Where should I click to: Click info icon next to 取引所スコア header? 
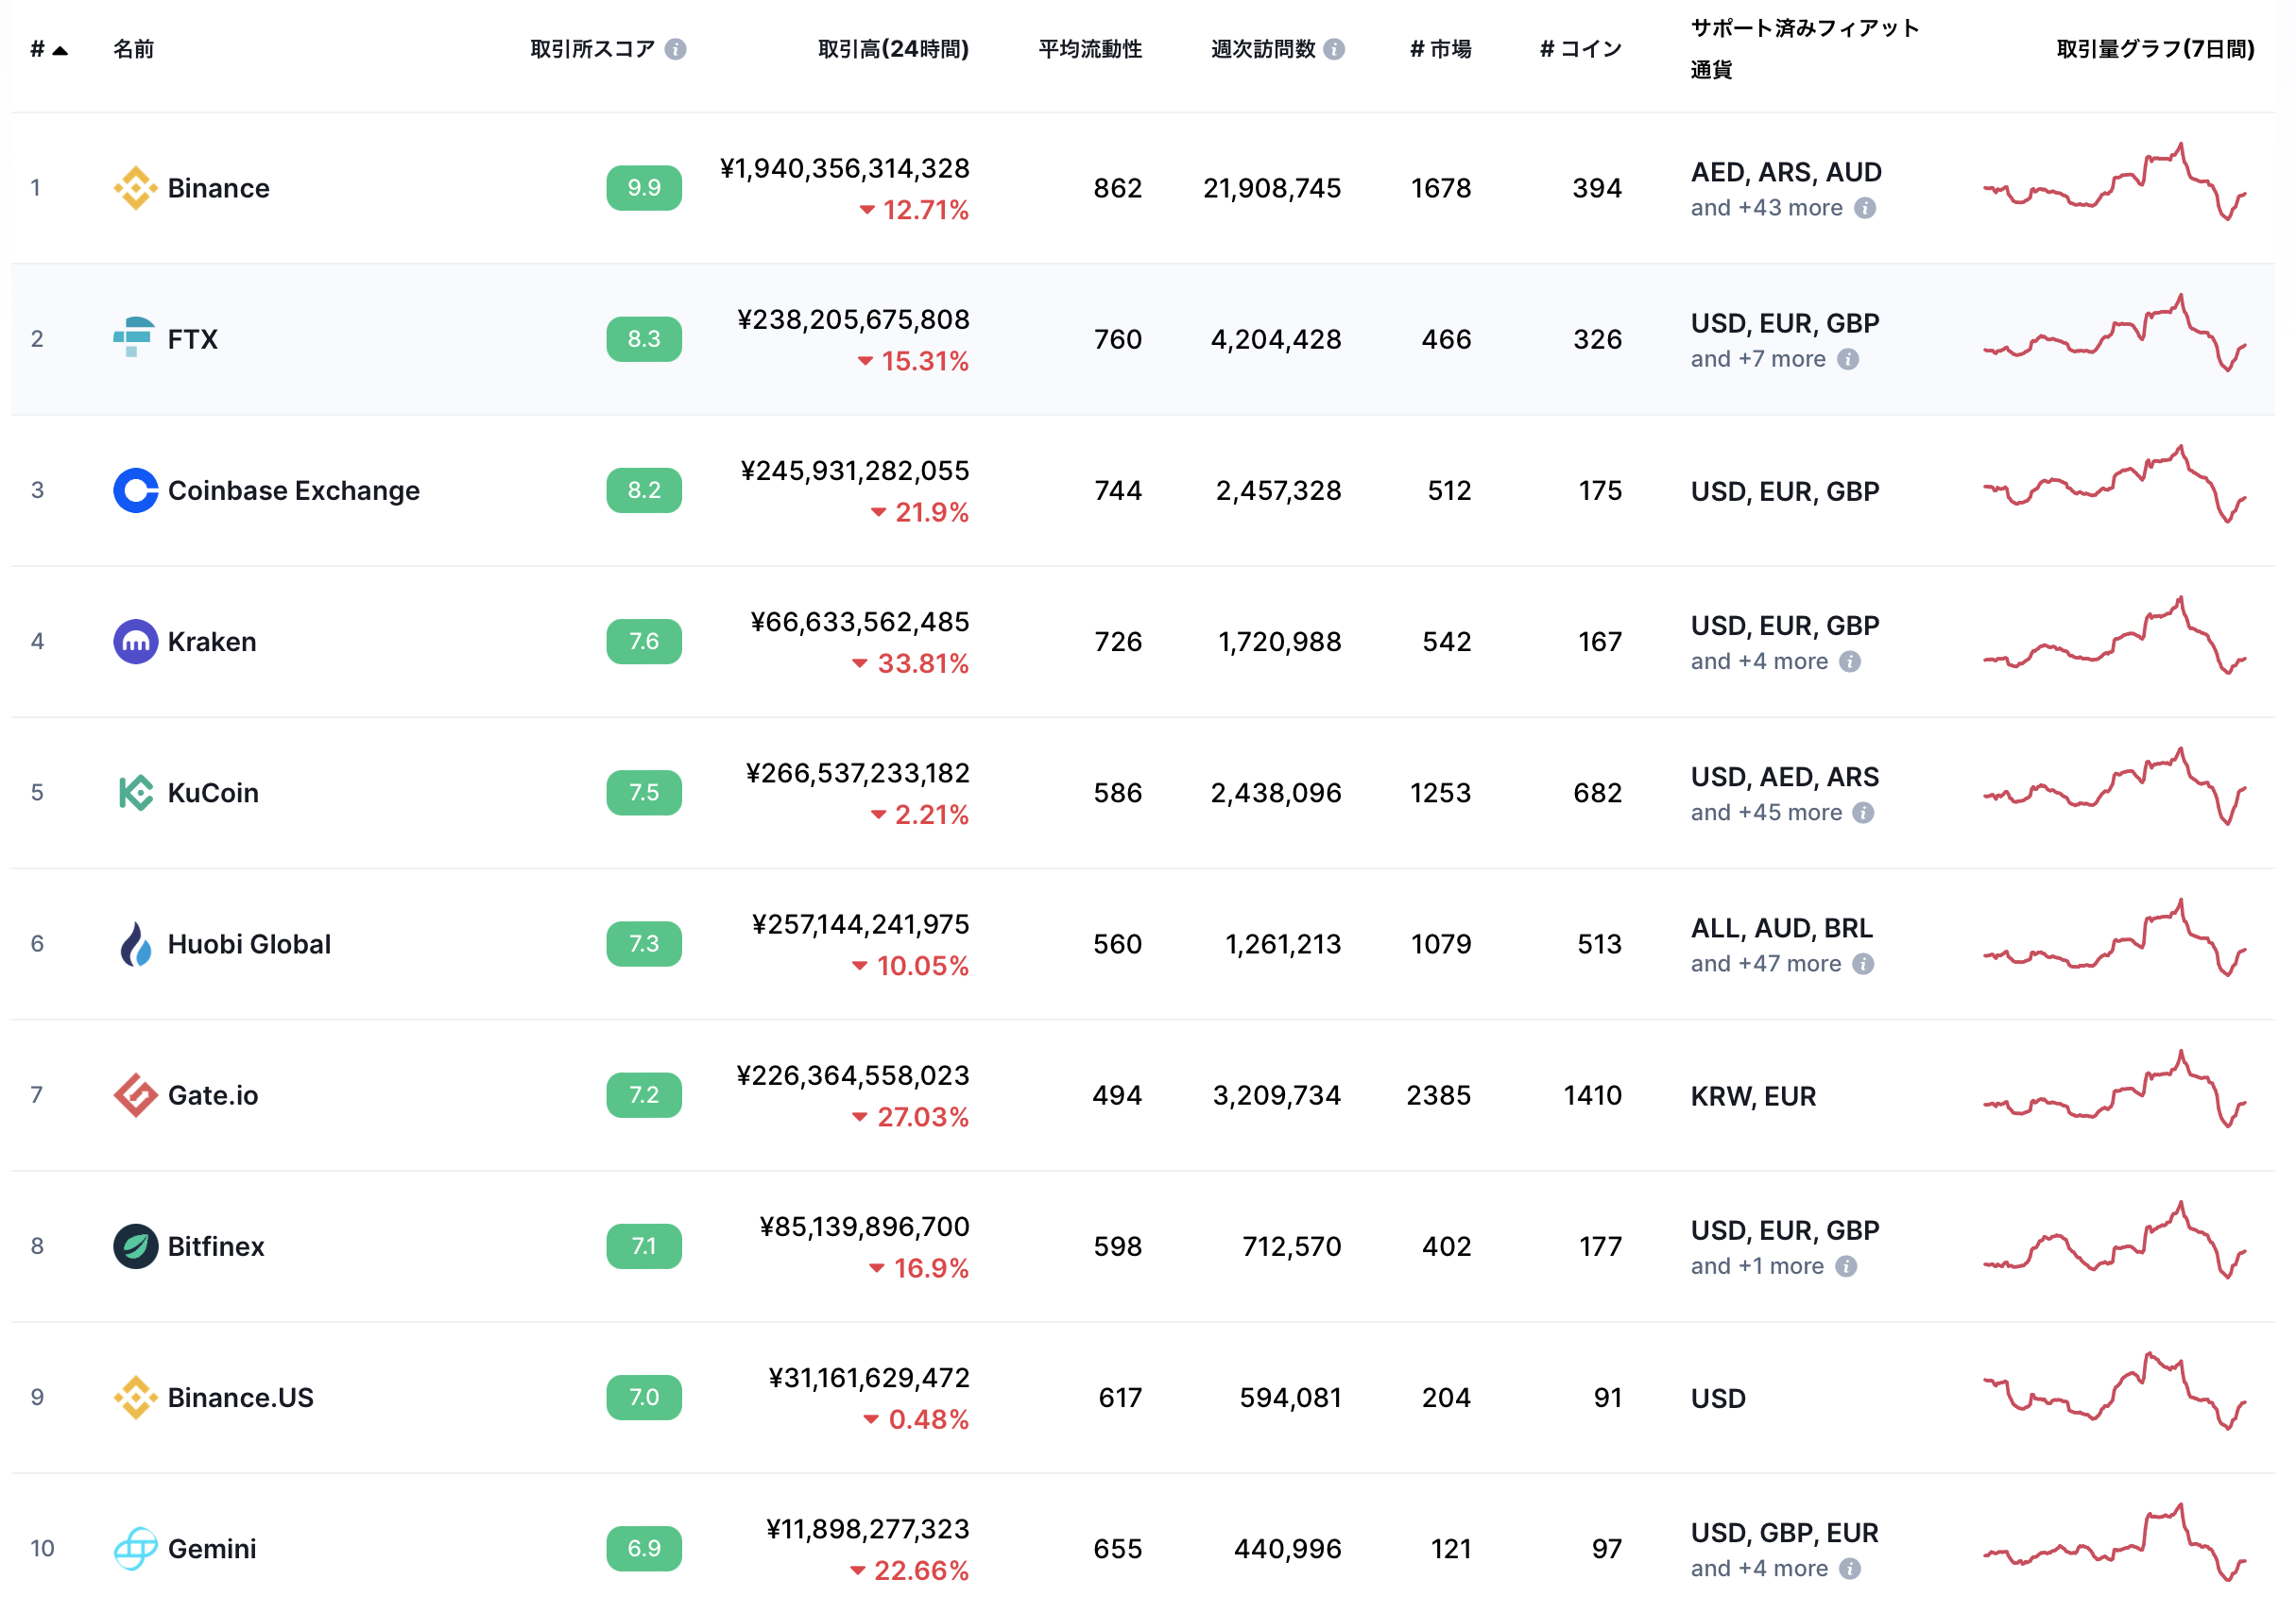click(x=676, y=49)
